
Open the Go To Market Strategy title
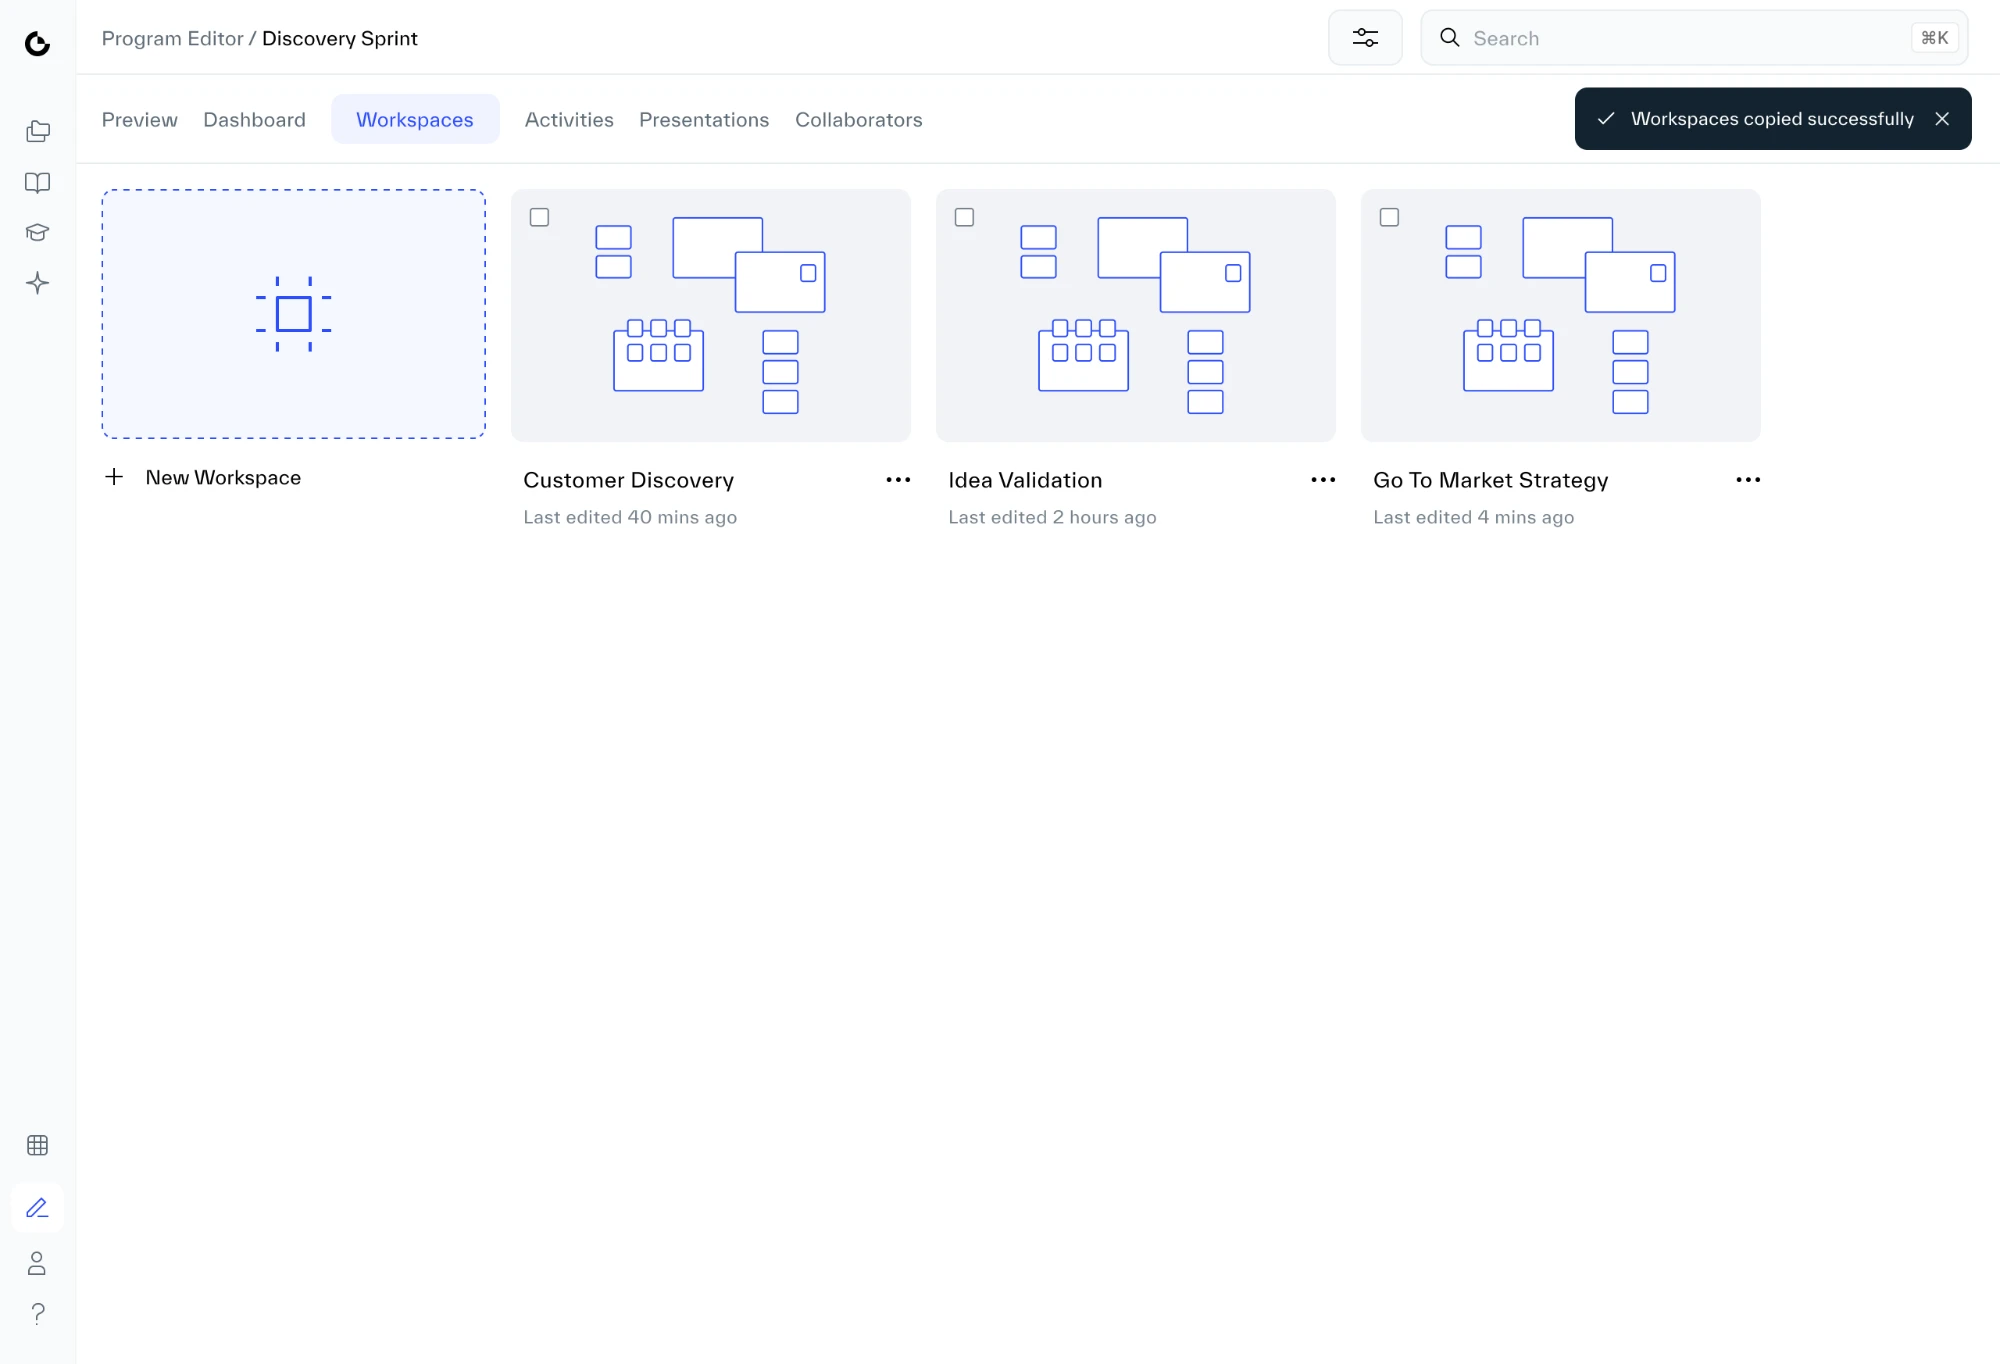coord(1491,480)
